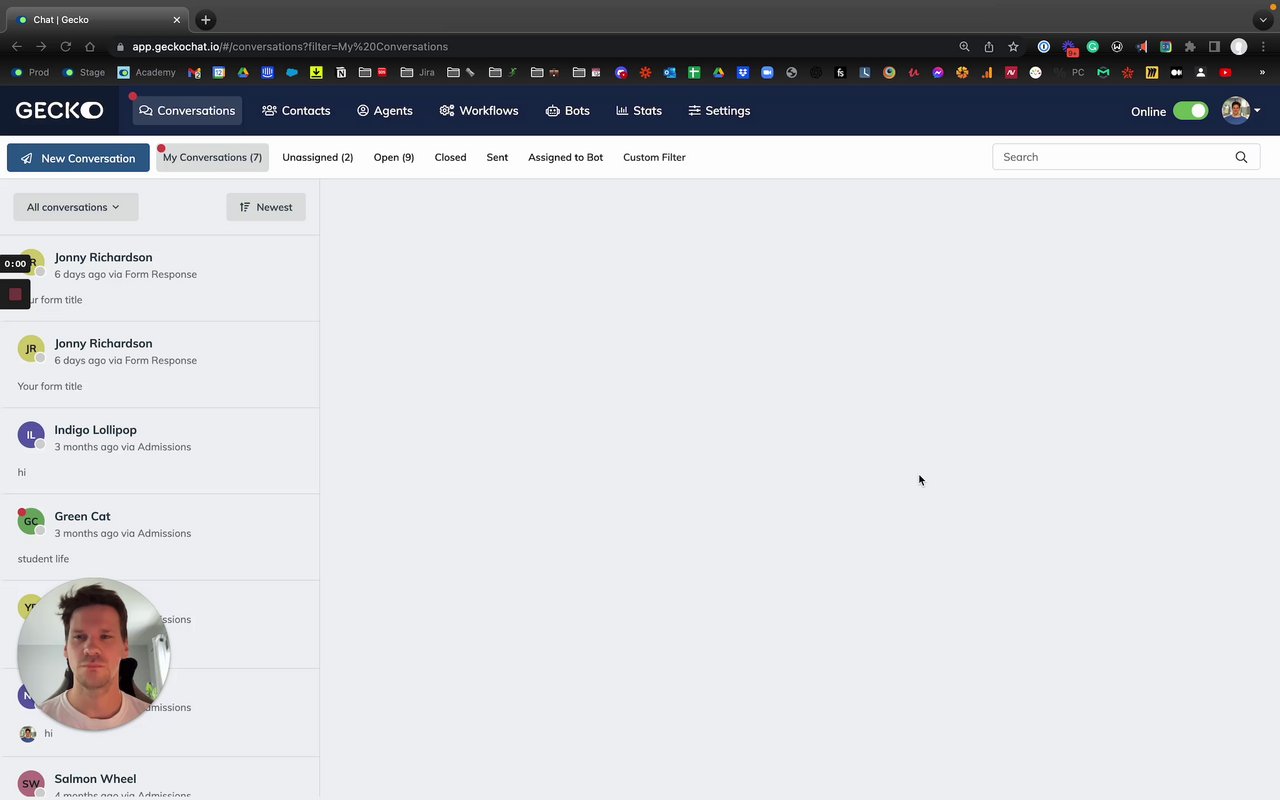Open the Extensions puzzle icon
Viewport: 1280px width, 800px height.
1190,46
